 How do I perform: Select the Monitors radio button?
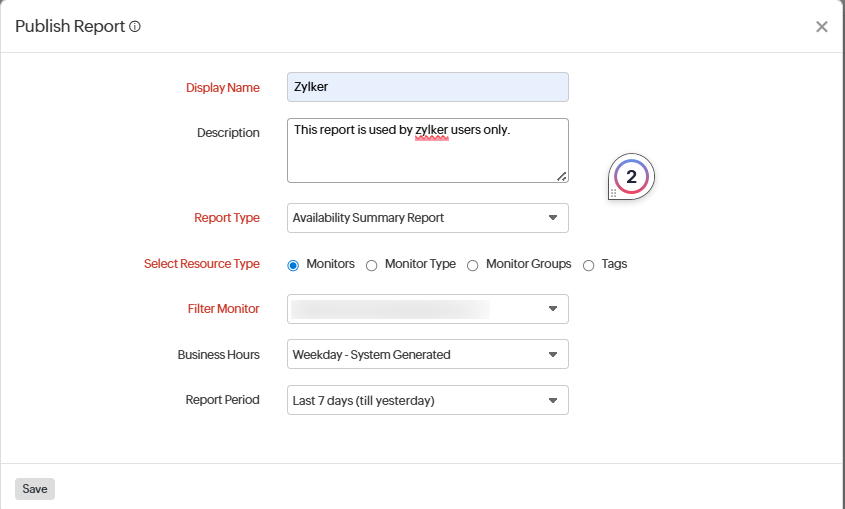pyautogui.click(x=293, y=265)
